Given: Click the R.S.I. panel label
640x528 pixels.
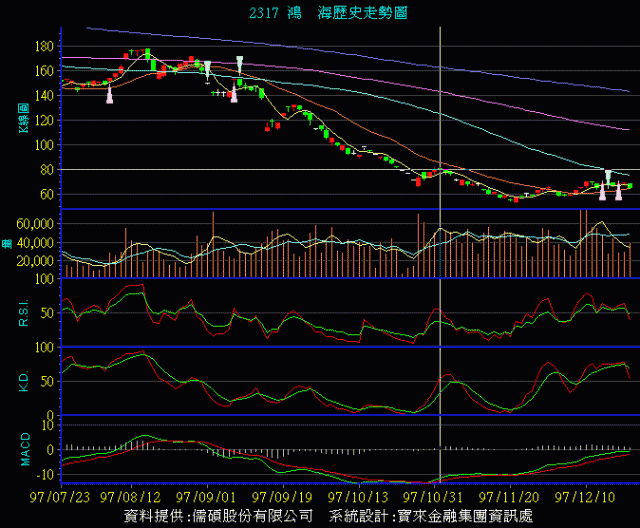Looking at the screenshot, I should [24, 313].
